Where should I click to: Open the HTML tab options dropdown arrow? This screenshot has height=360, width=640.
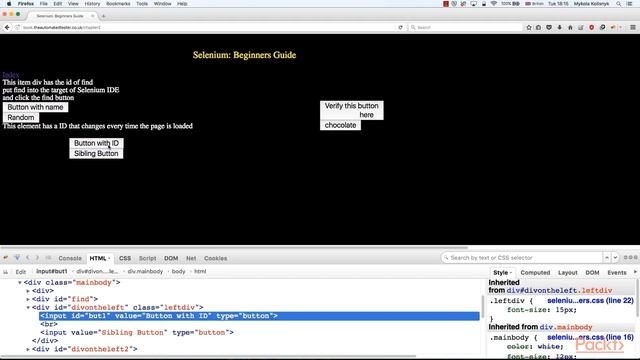pos(109,258)
